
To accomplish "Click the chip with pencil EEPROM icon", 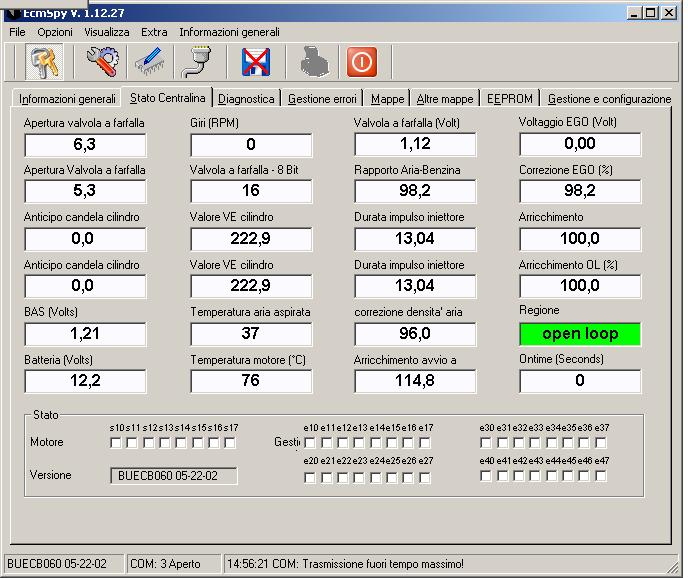I will tap(150, 62).
